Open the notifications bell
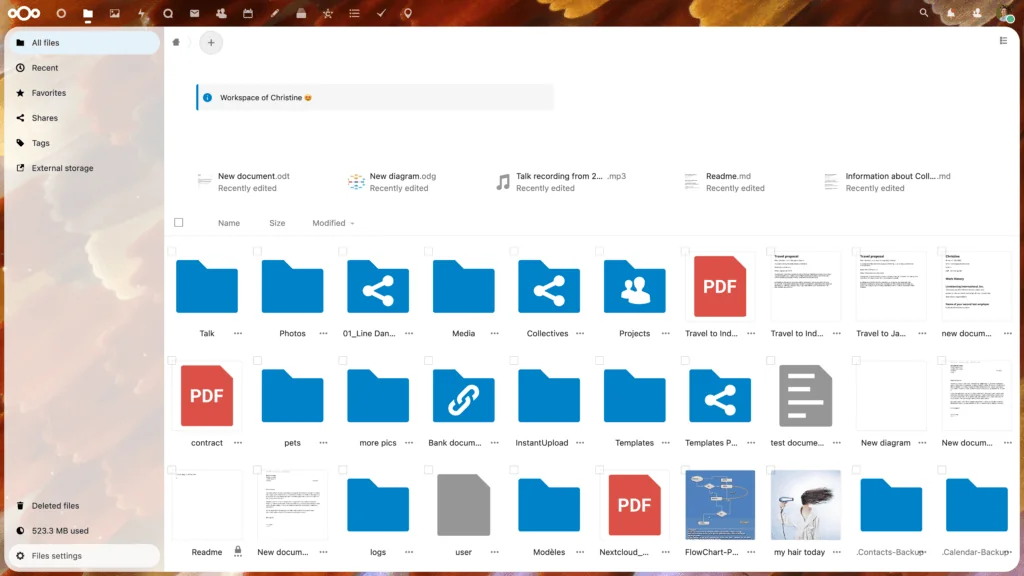 tap(950, 13)
